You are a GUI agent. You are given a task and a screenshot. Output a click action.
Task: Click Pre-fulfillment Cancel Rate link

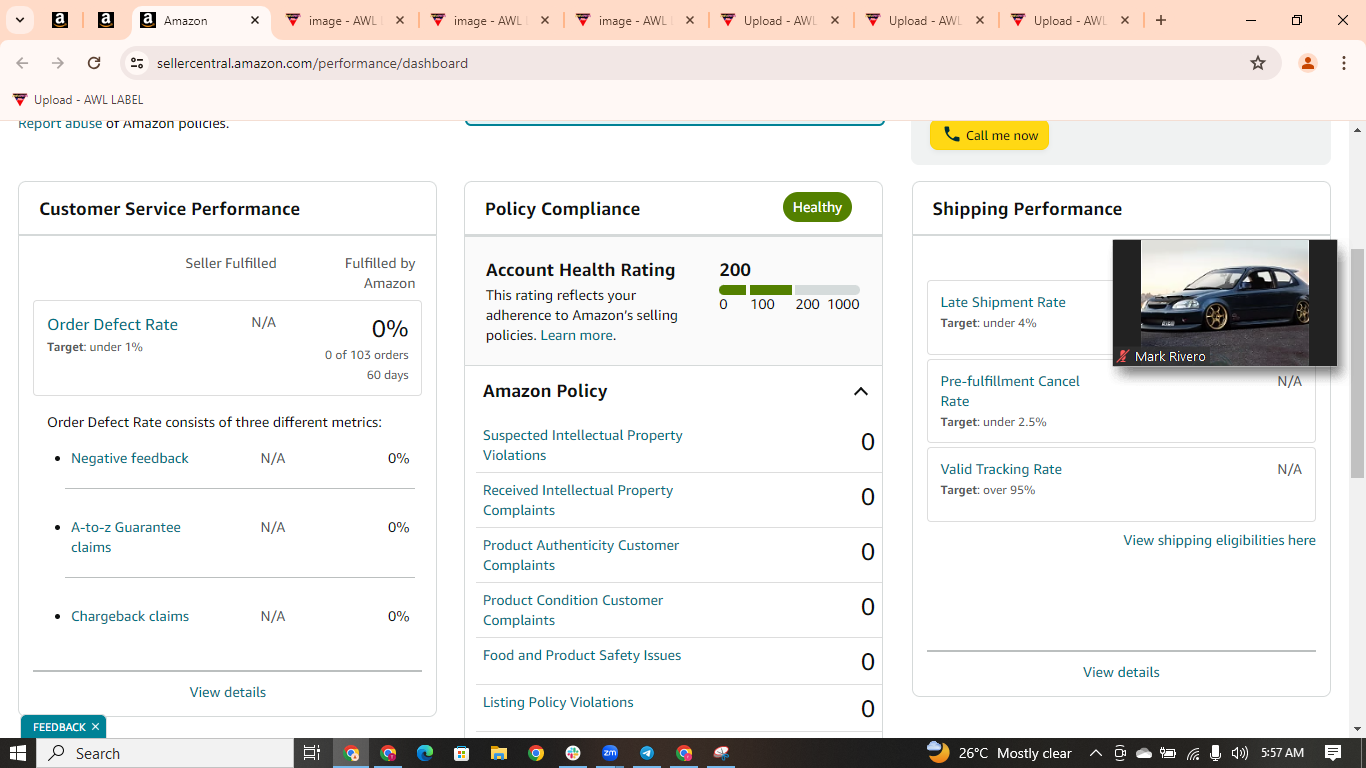pyautogui.click(x=1010, y=391)
